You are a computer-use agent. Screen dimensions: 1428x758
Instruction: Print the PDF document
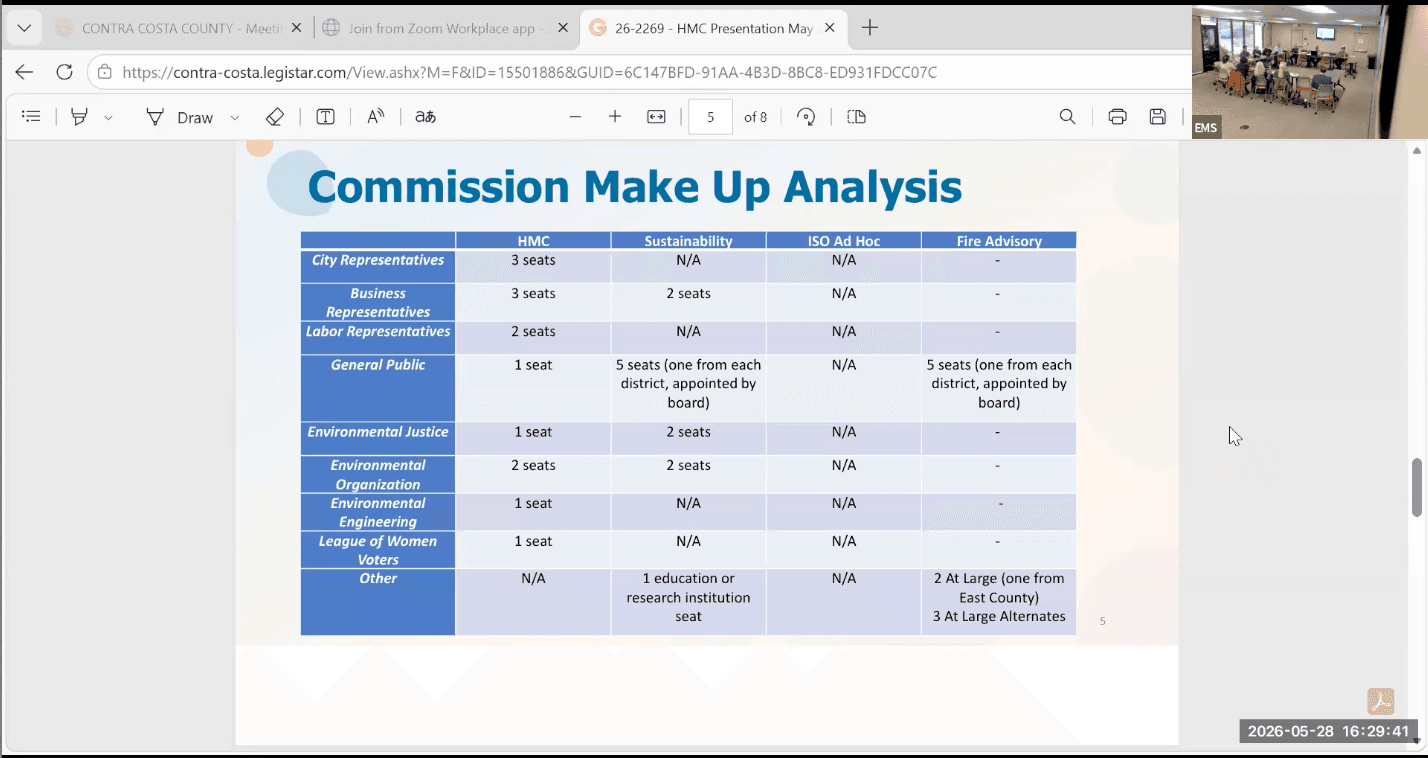point(1118,117)
